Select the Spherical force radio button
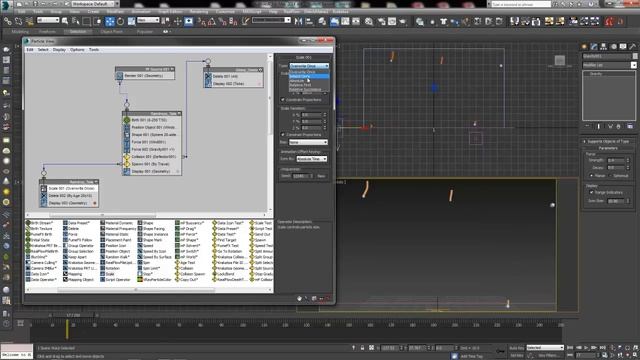 (611, 176)
